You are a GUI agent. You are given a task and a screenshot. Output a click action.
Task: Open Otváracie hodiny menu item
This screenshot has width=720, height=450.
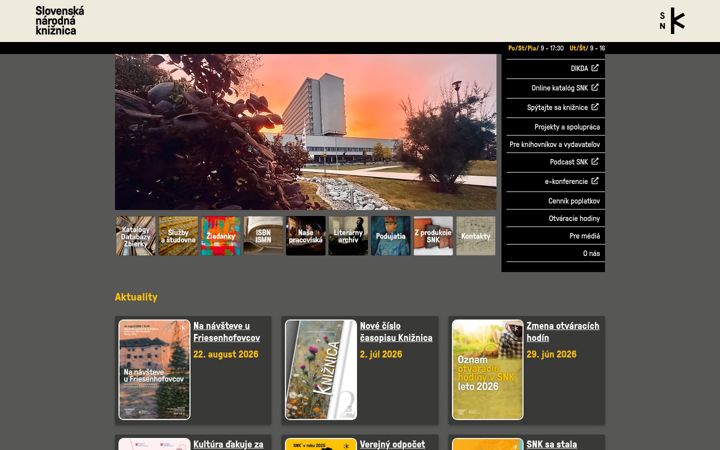click(x=574, y=219)
